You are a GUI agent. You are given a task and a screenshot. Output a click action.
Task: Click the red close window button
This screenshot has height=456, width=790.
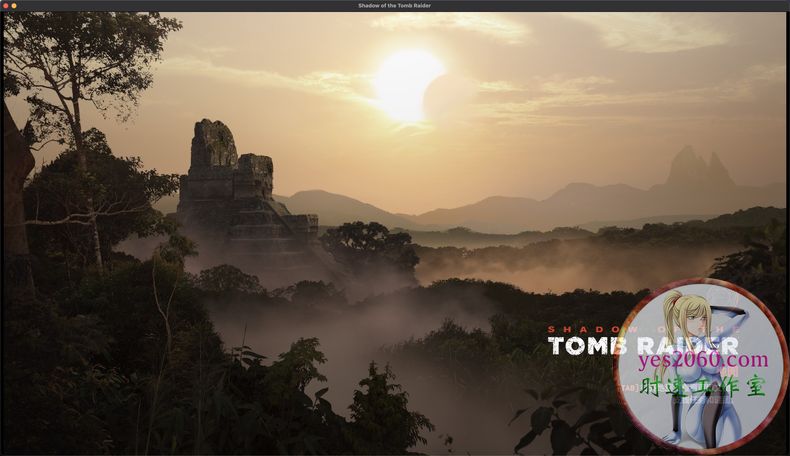(5, 6)
